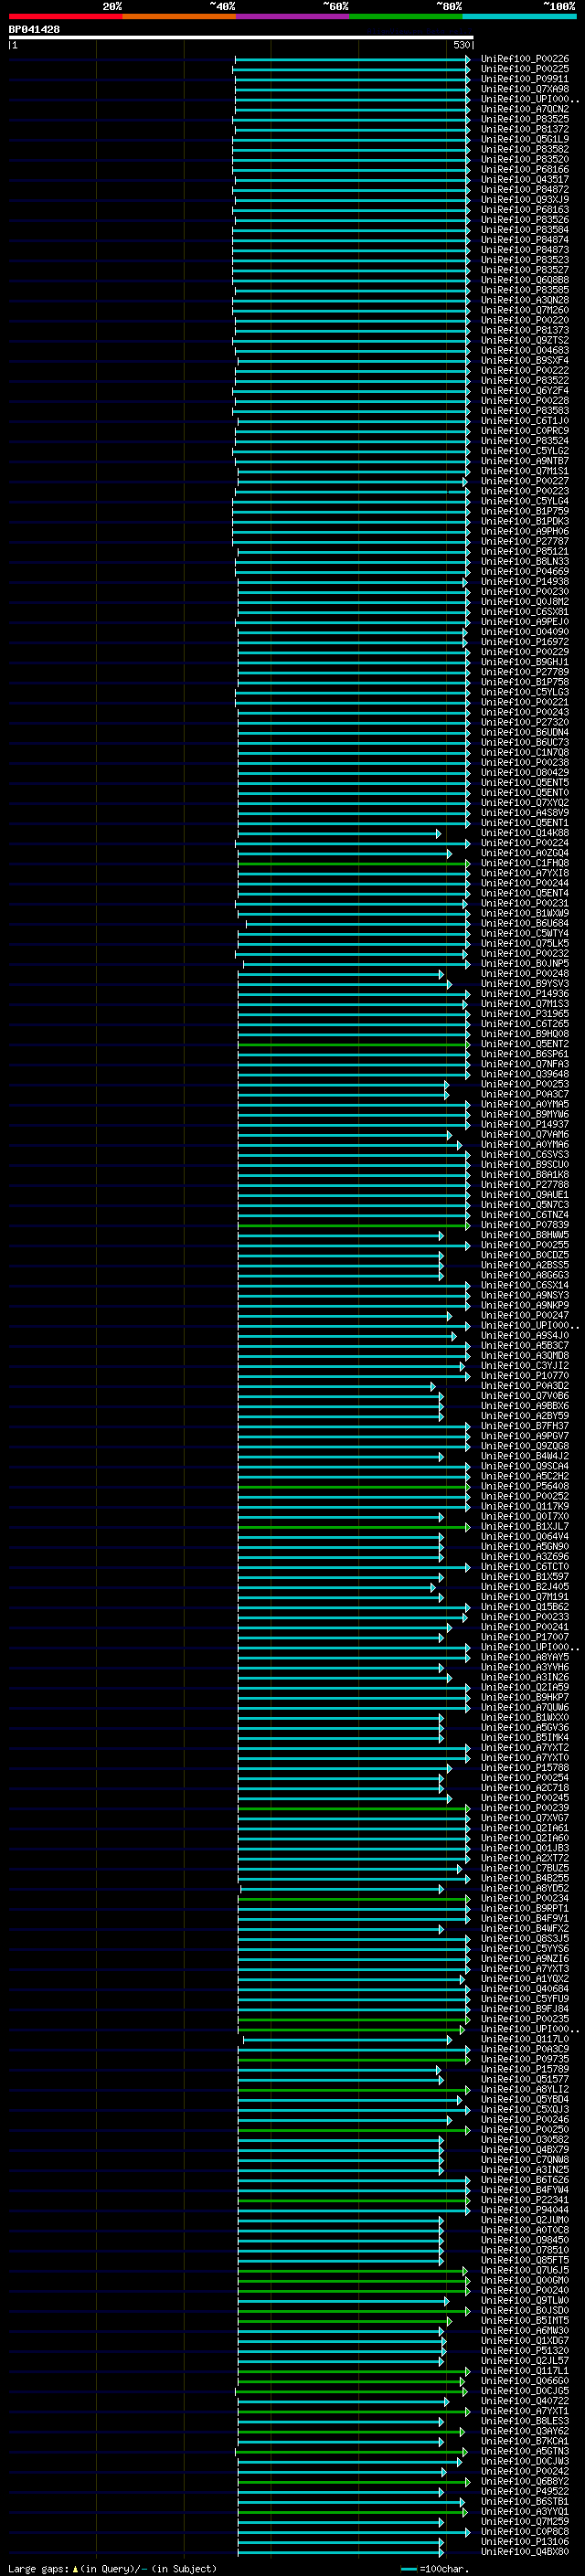Open the UniRef100_P00226 hit label

point(524,59)
